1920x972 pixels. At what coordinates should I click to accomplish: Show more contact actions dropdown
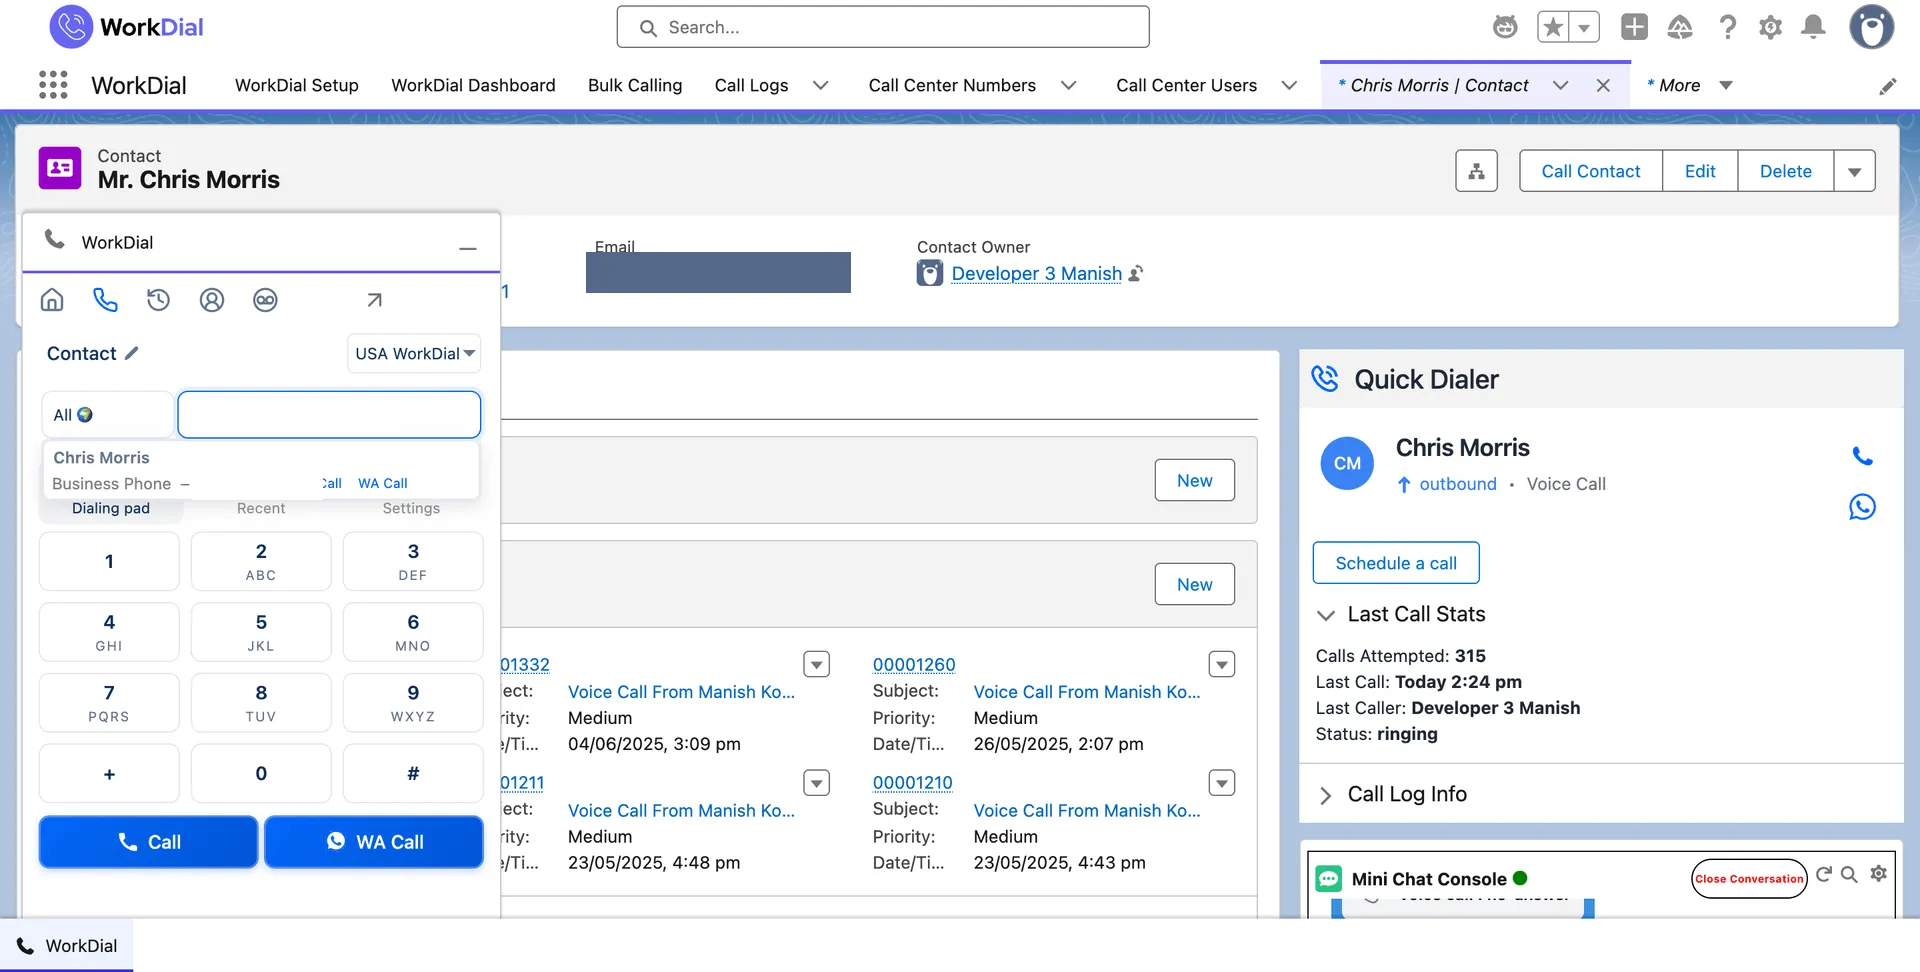(1855, 171)
